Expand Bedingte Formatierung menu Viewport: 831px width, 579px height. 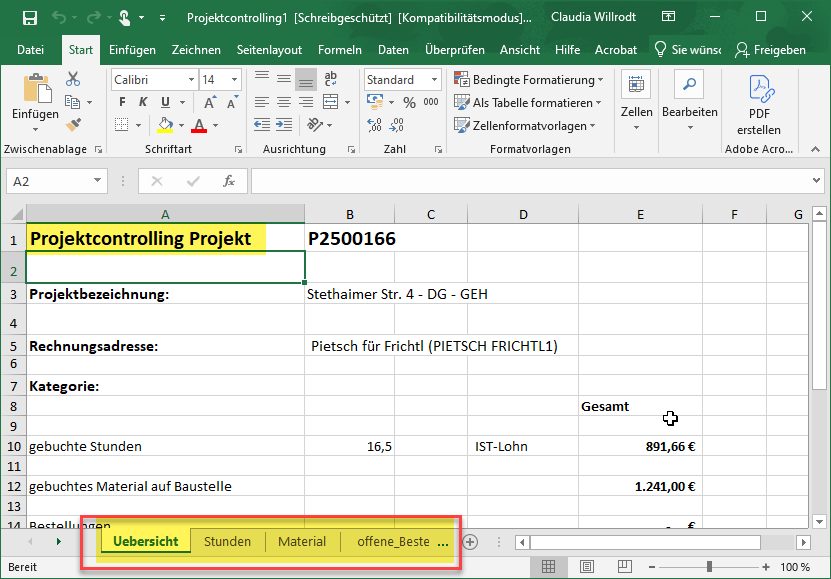(529, 79)
